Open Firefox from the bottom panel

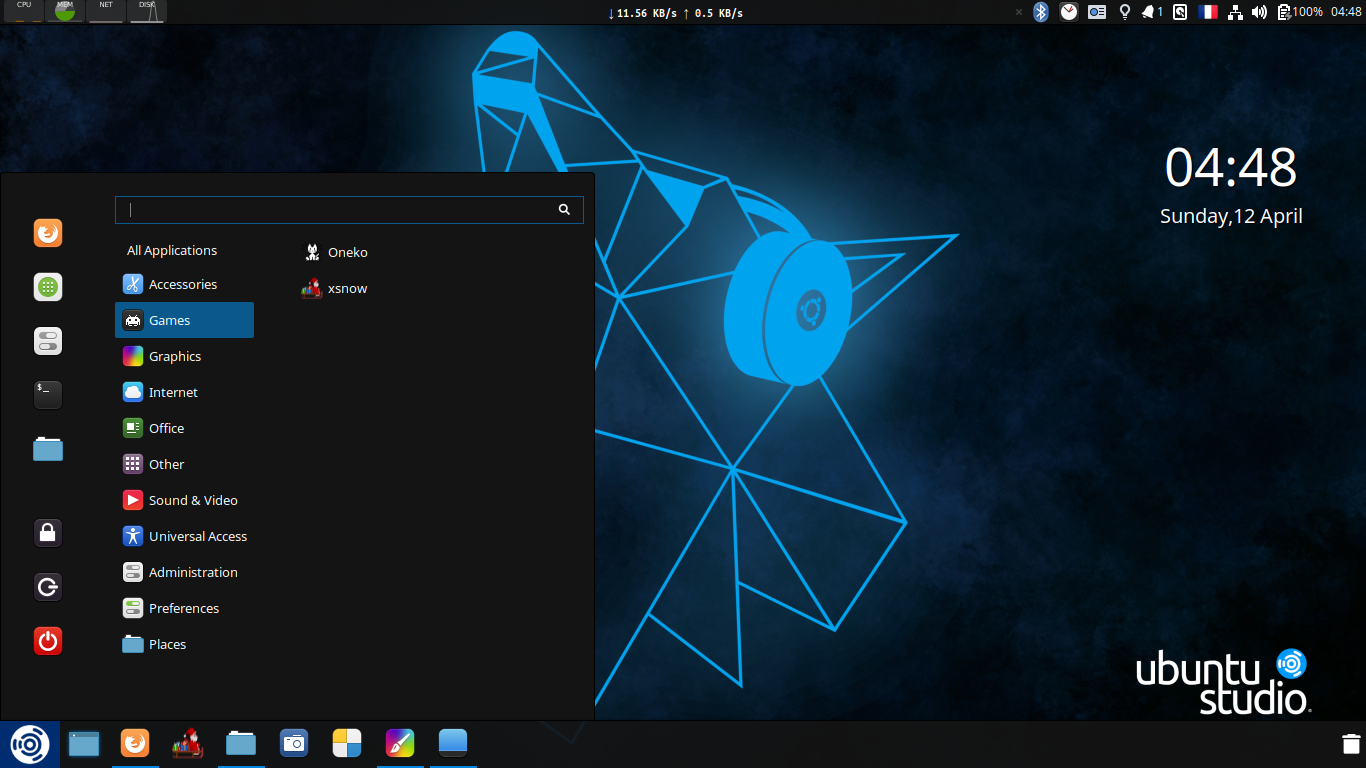coord(135,743)
